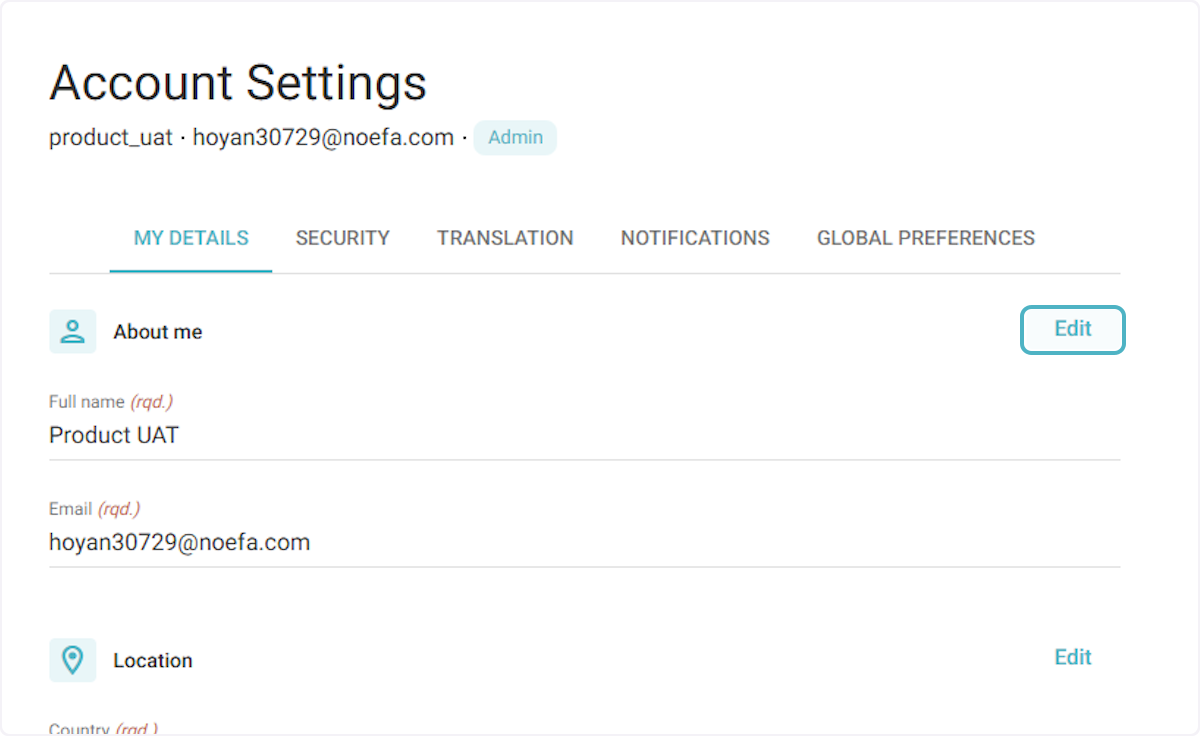Click the Location pin icon

72,660
